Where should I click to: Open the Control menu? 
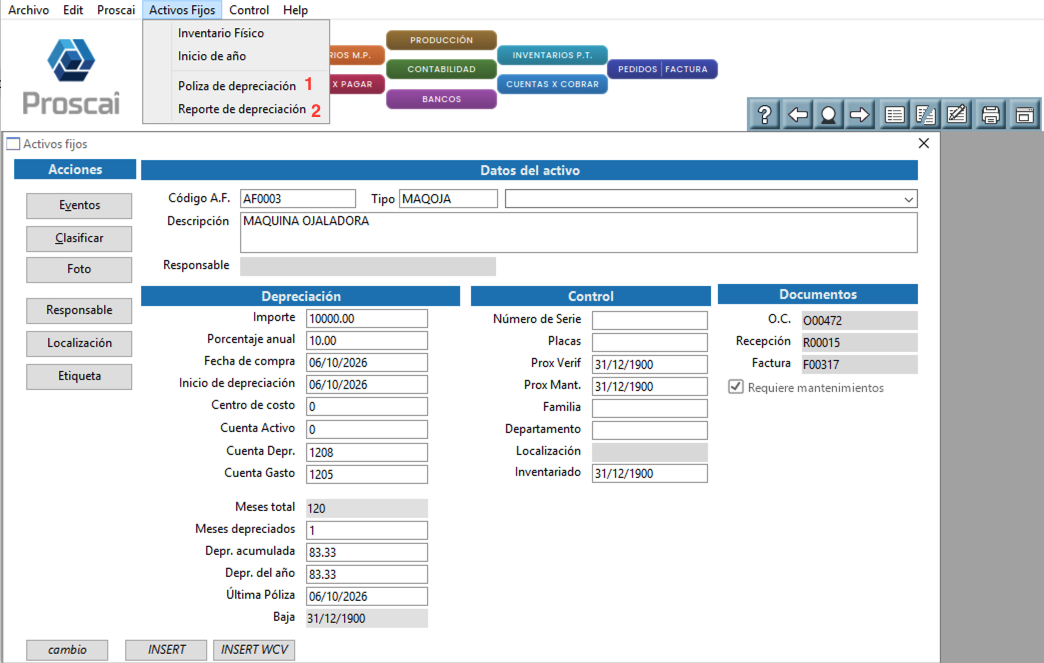(249, 10)
